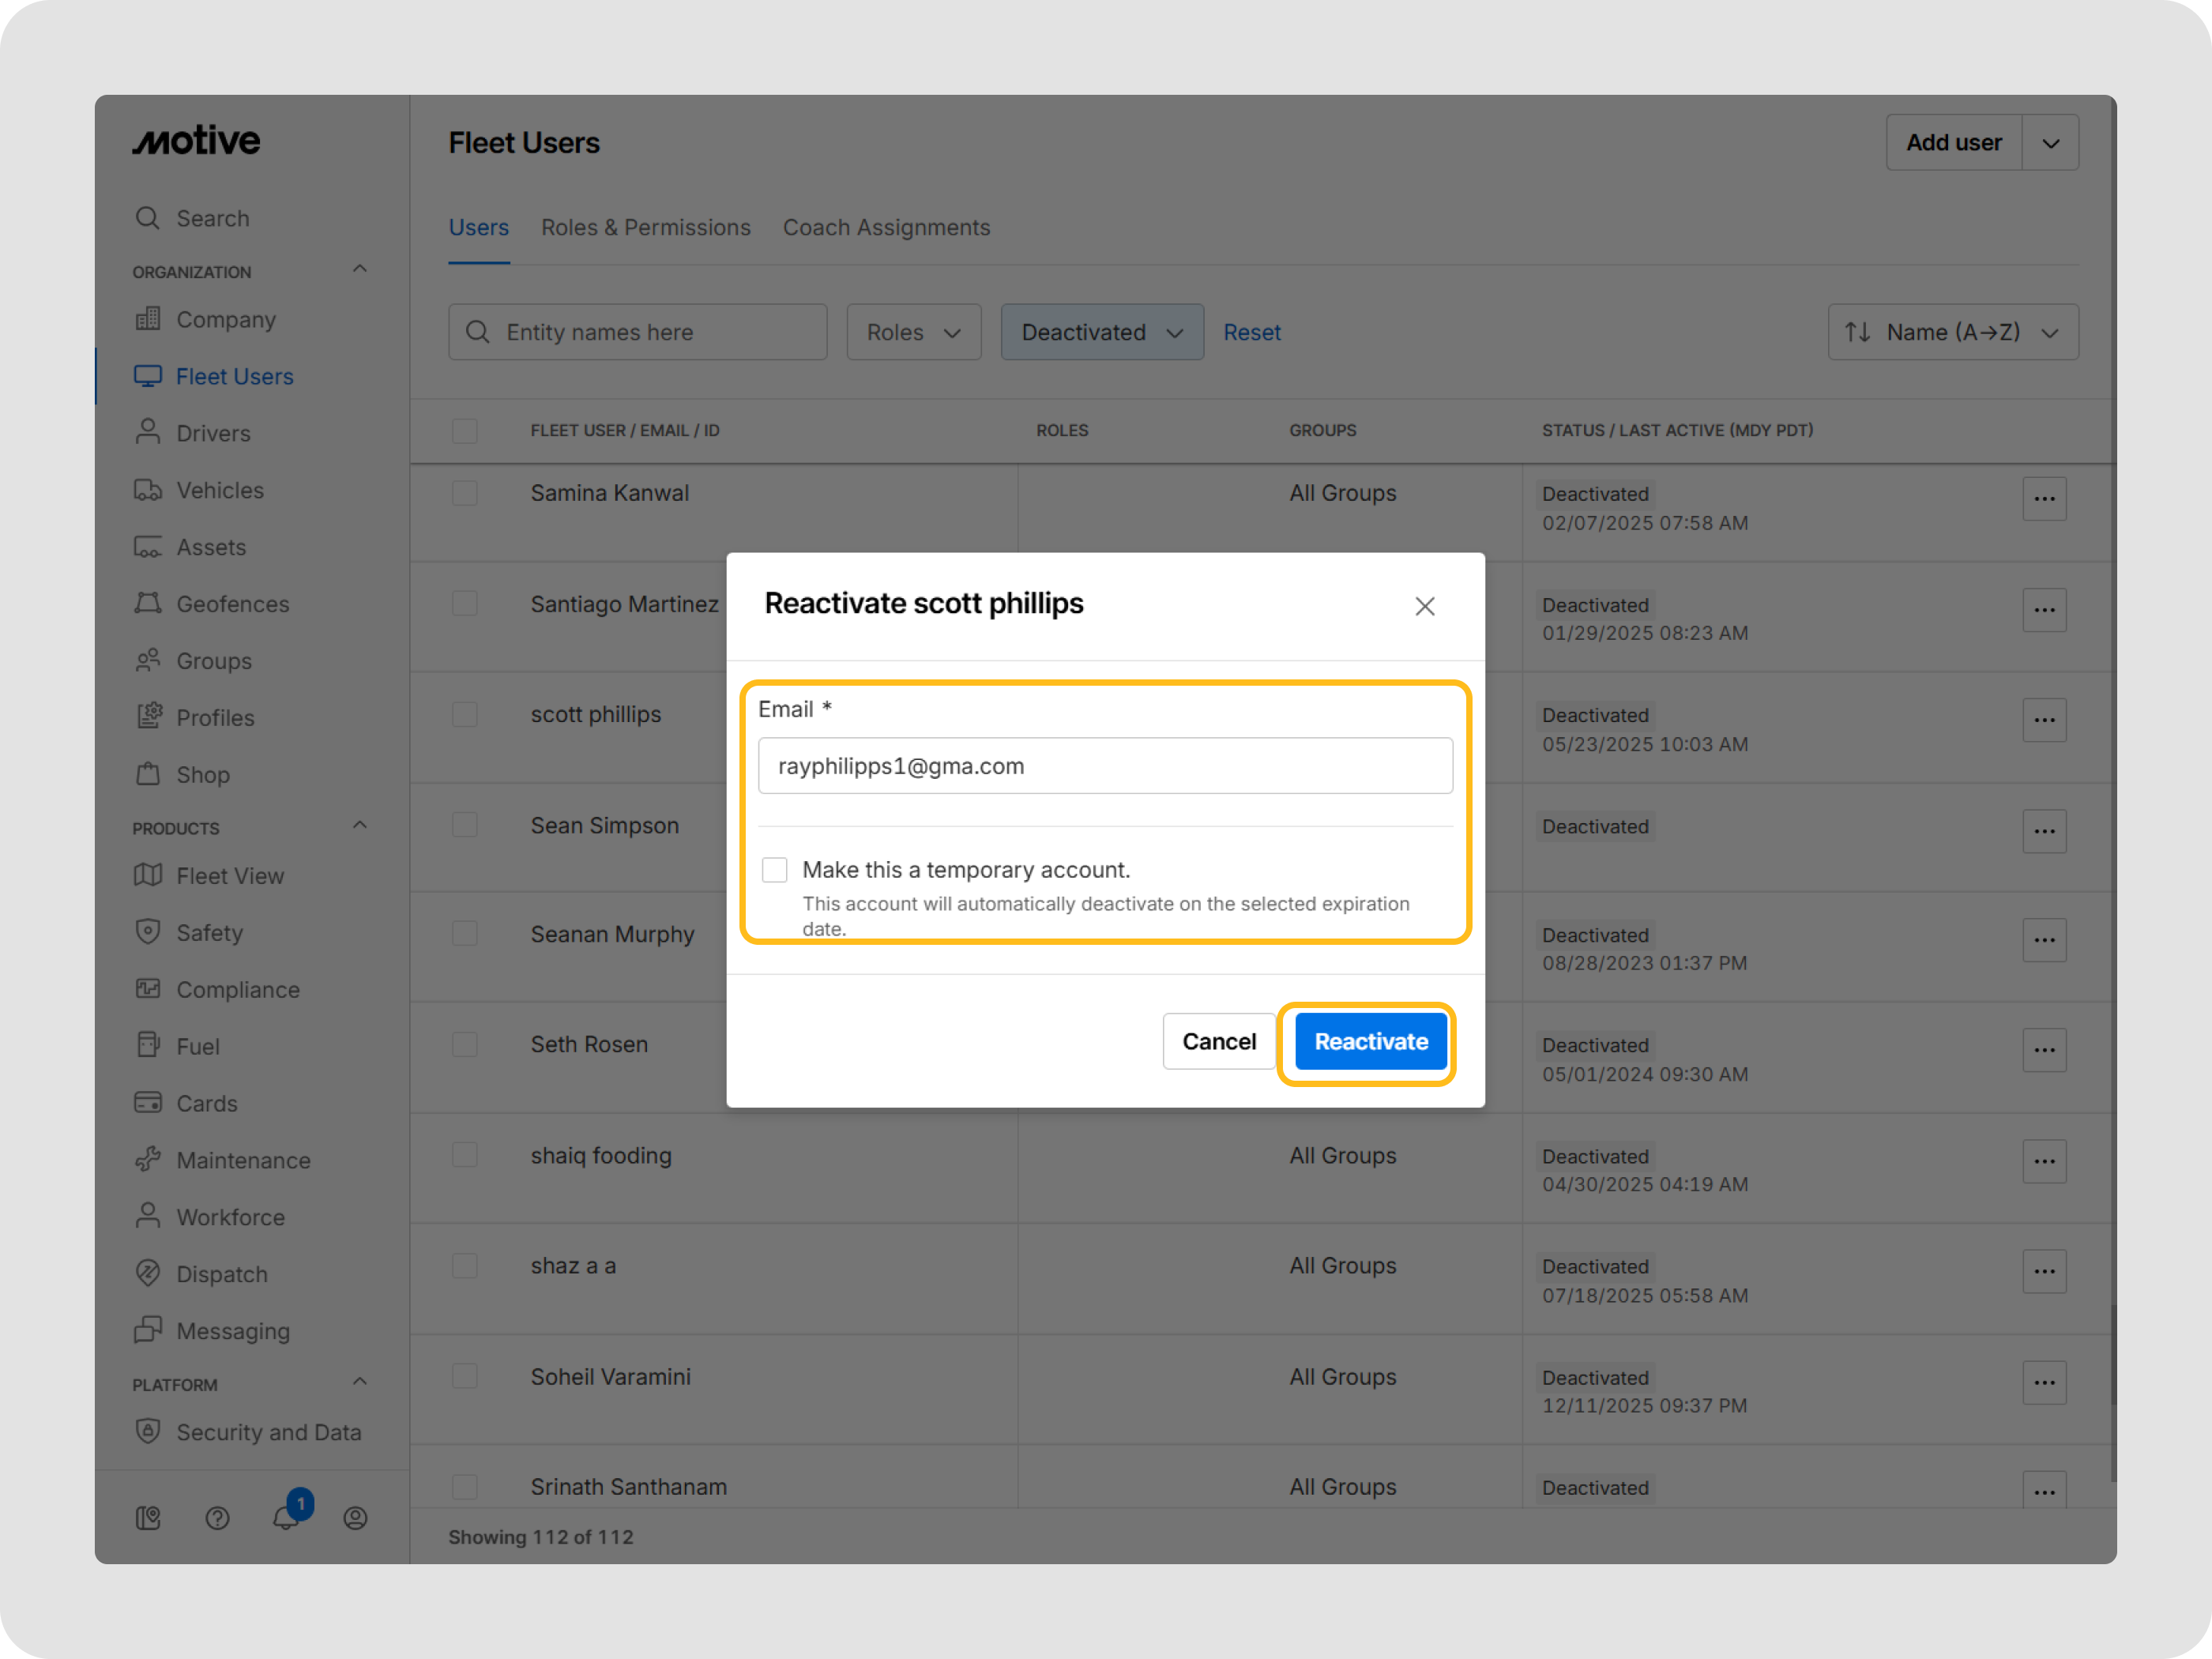This screenshot has height=1659, width=2212.
Task: Click the notifications bell icon
Action: click(286, 1517)
